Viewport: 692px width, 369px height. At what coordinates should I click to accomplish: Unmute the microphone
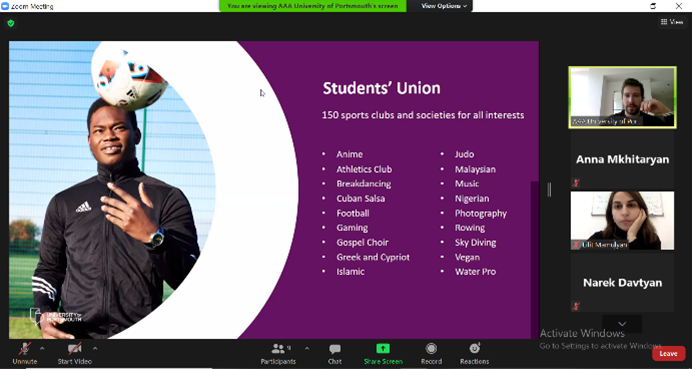click(x=25, y=353)
